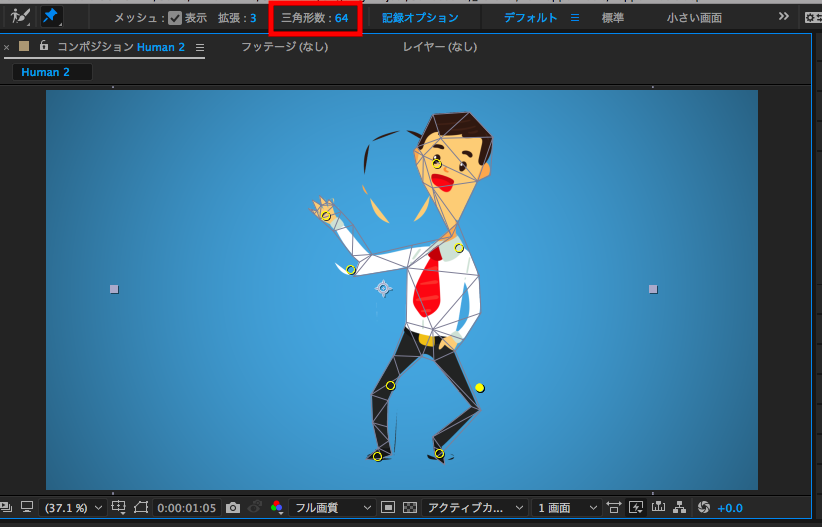Click the exposure value +0.0
Screen dimensions: 822x527
click(x=730, y=508)
